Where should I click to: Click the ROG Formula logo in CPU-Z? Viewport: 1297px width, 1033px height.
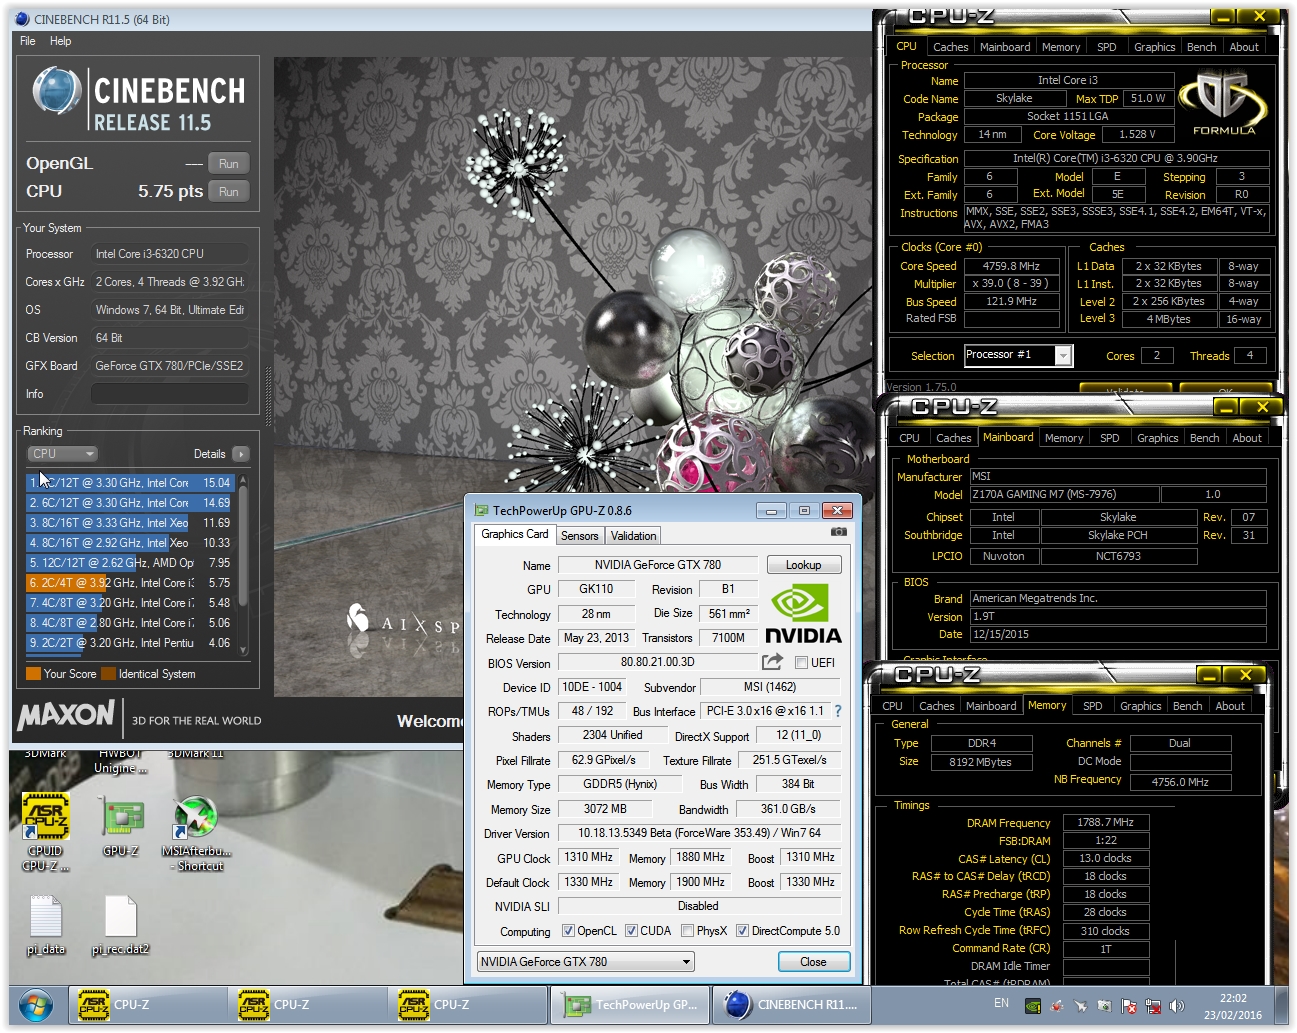click(1223, 104)
